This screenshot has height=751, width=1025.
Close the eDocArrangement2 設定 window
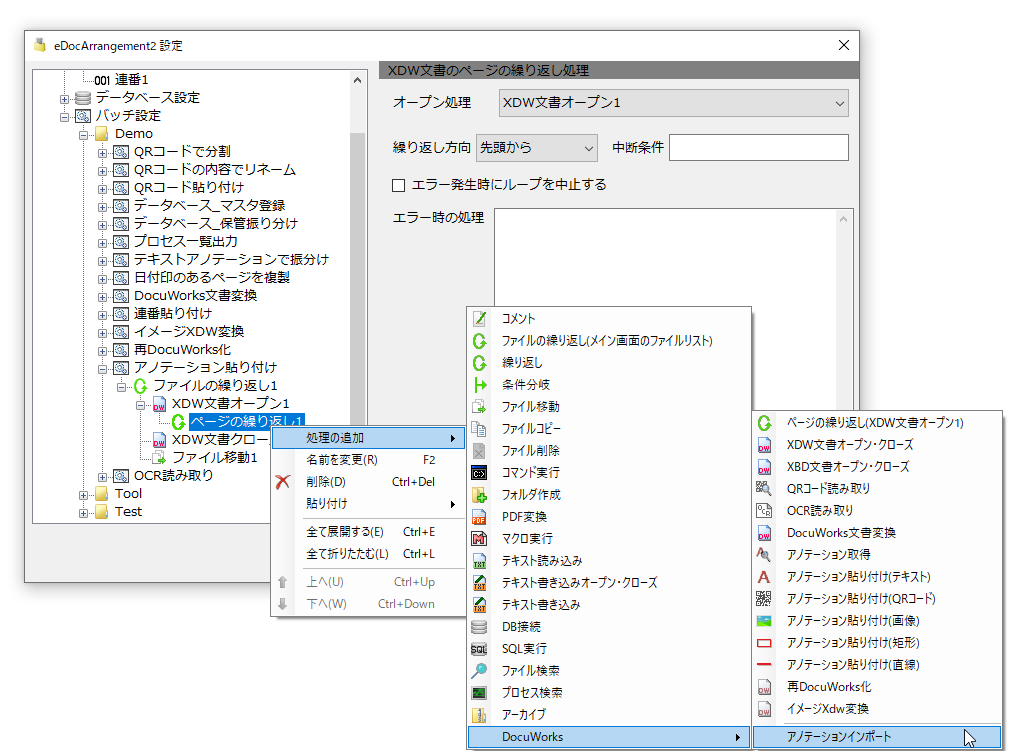(x=844, y=45)
